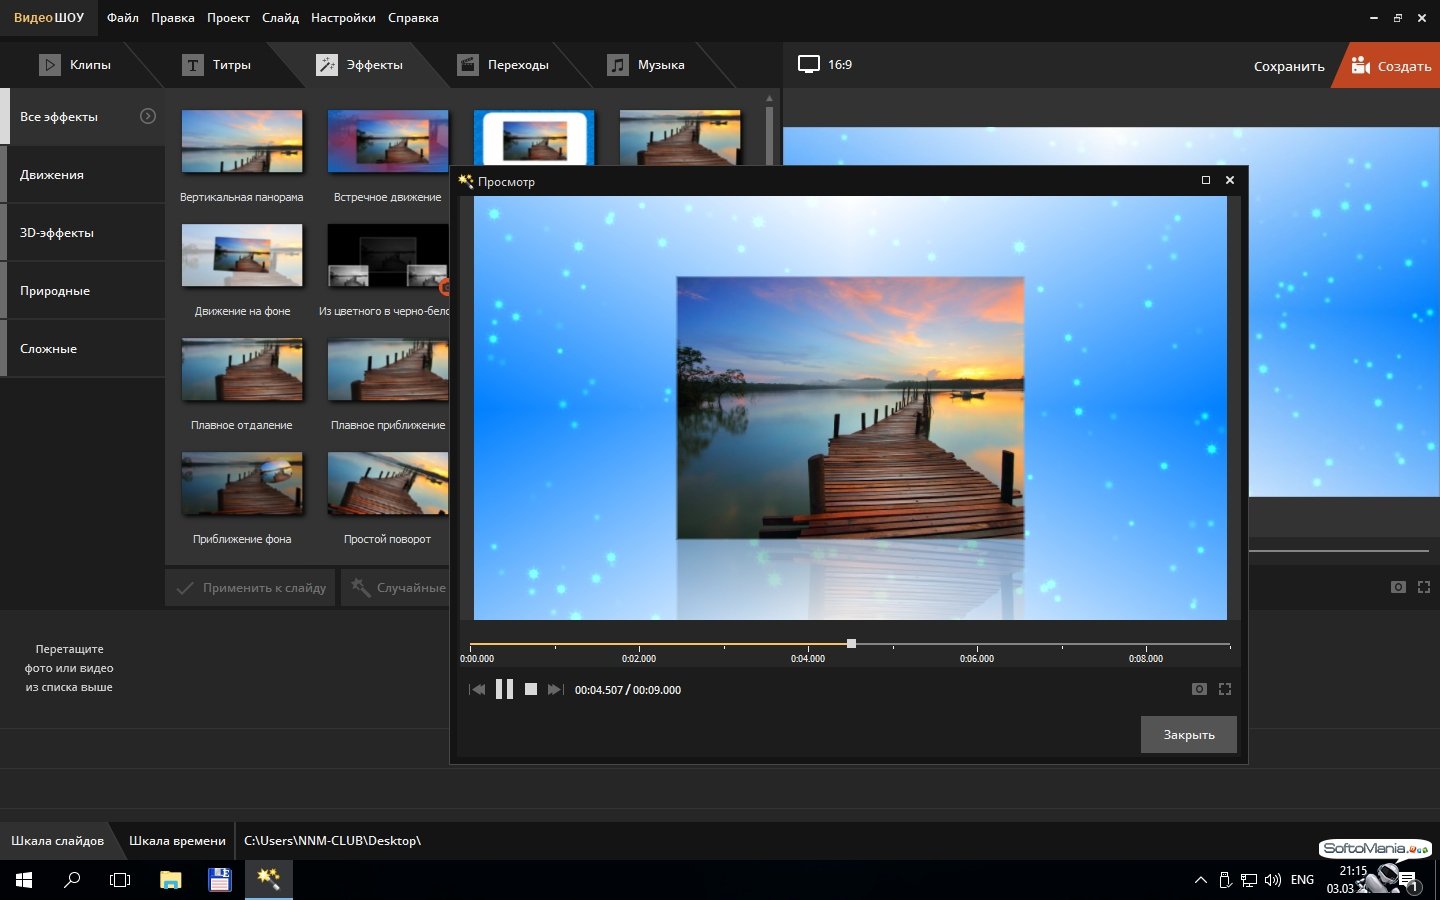The height and width of the screenshot is (900, 1440).
Task: Open File Explorer from the taskbar
Action: tap(171, 880)
